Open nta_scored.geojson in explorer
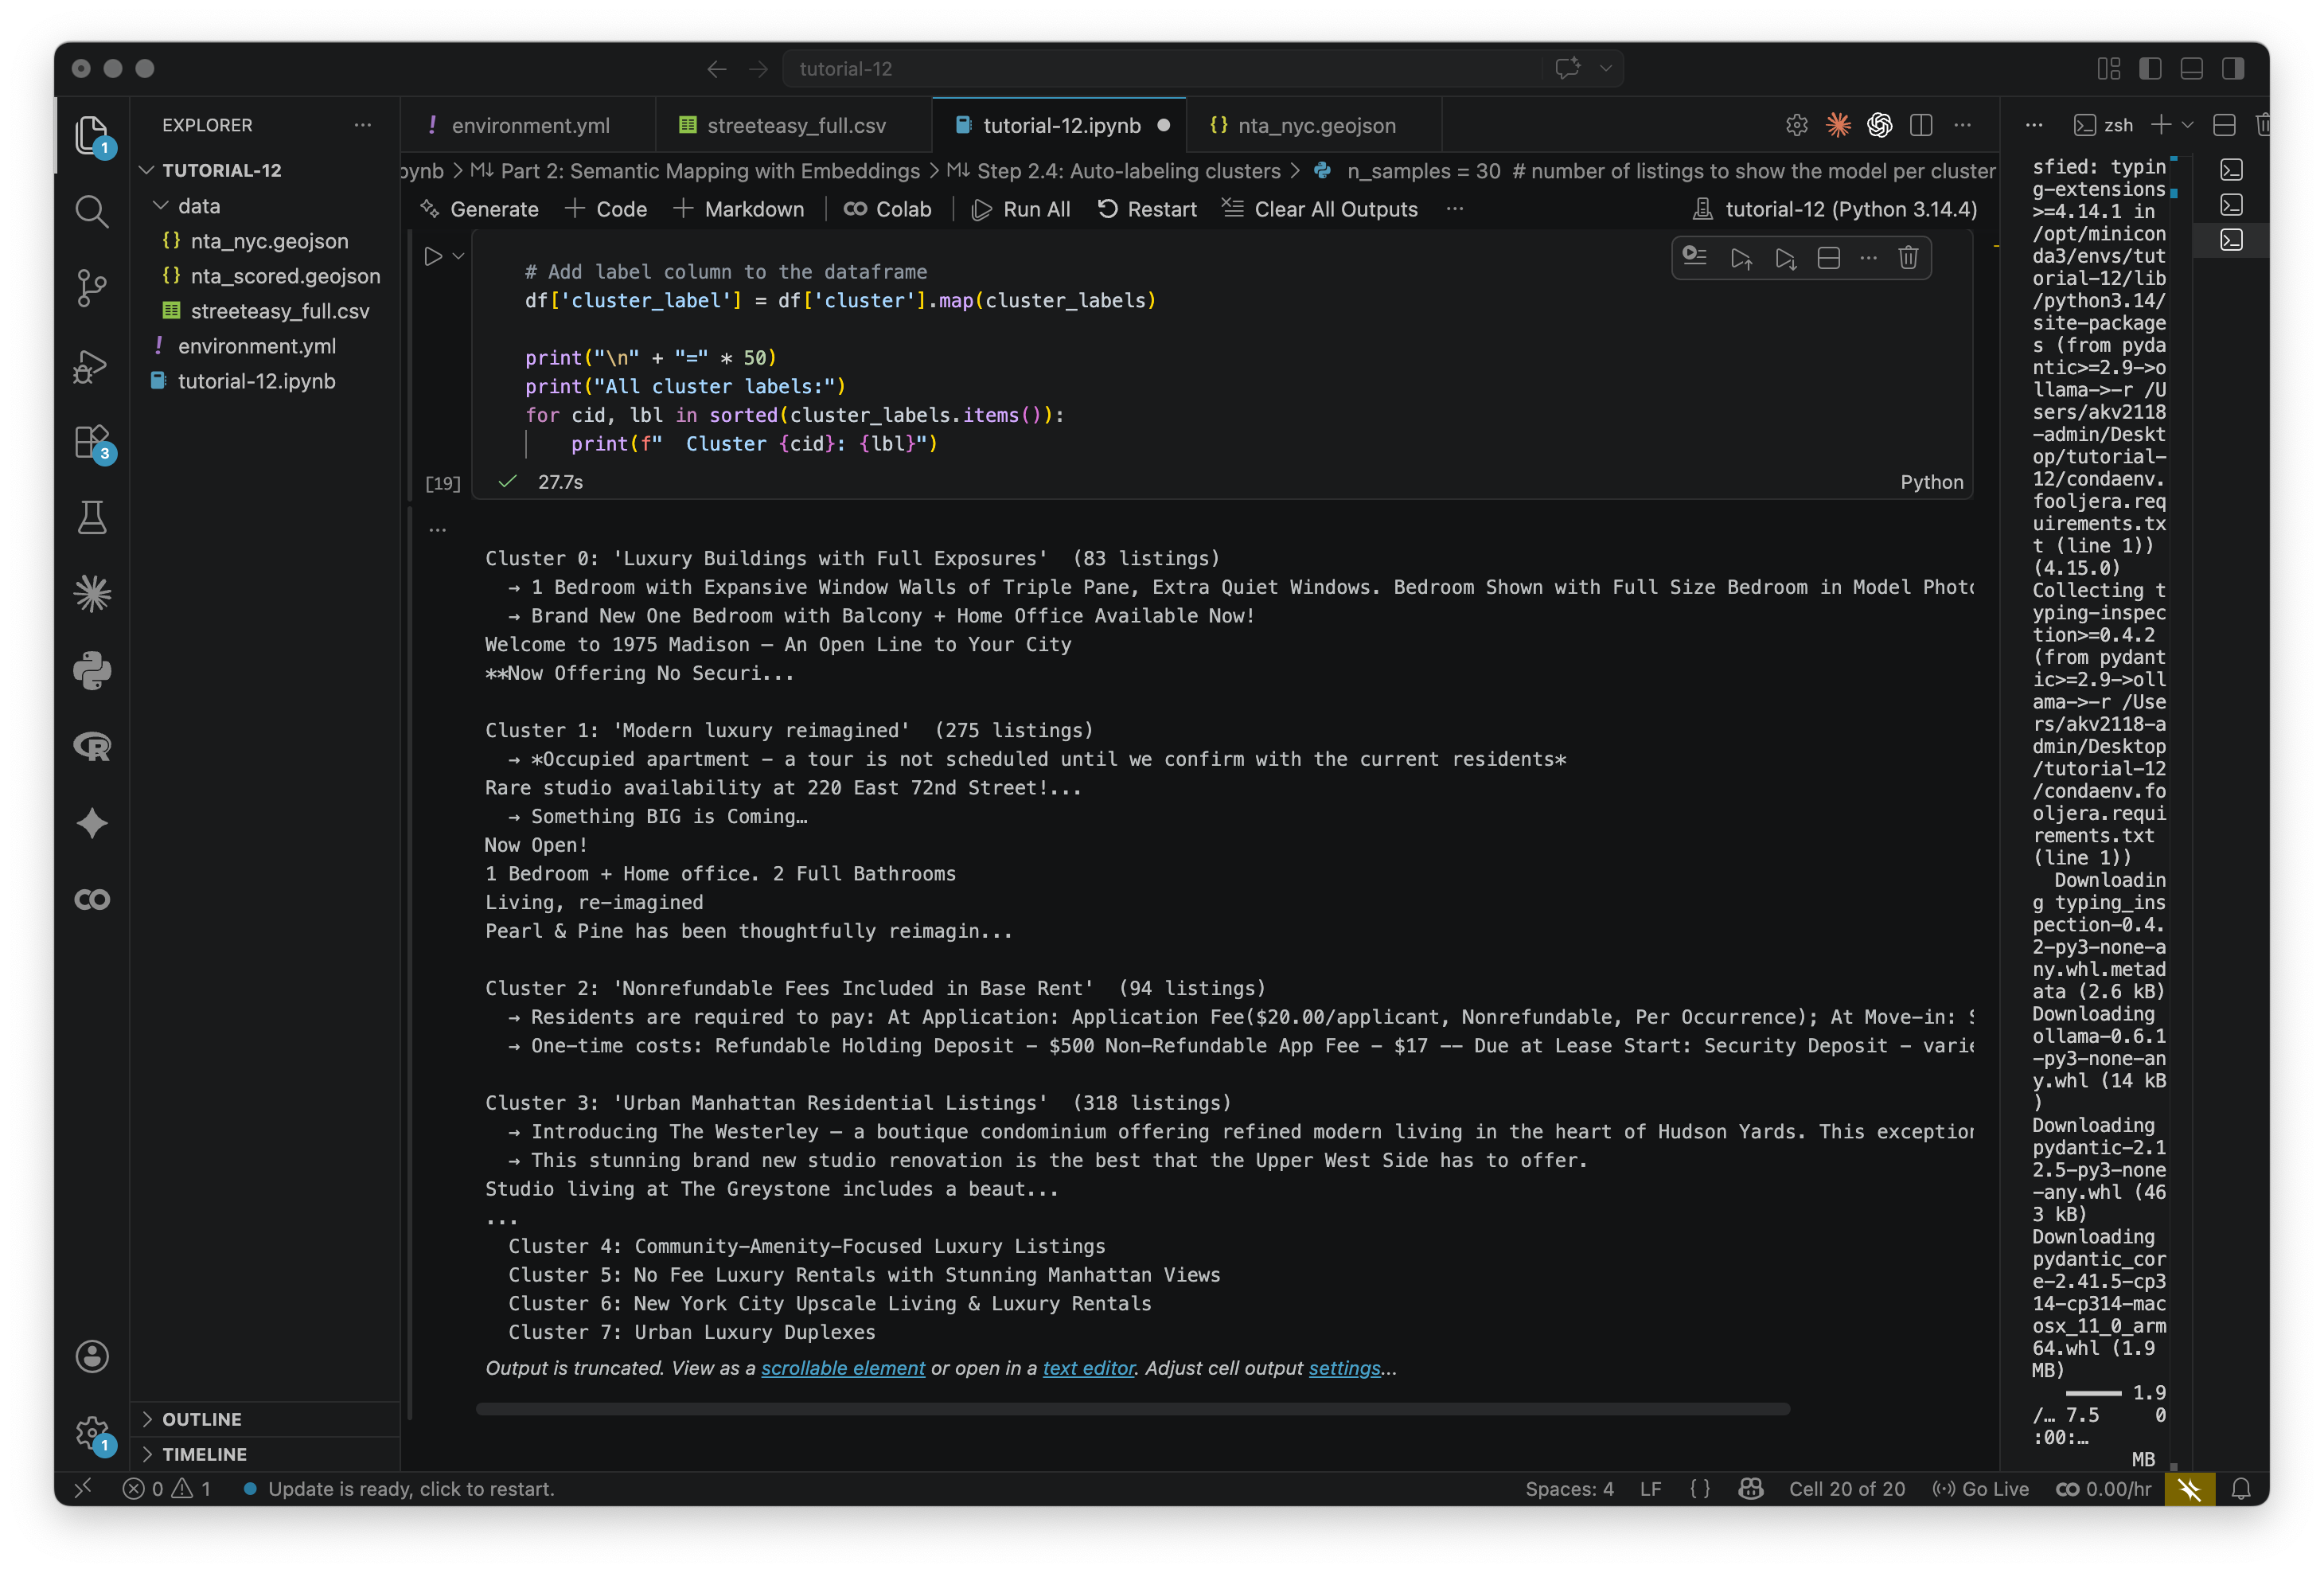This screenshot has width=2324, height=1573. click(x=285, y=276)
